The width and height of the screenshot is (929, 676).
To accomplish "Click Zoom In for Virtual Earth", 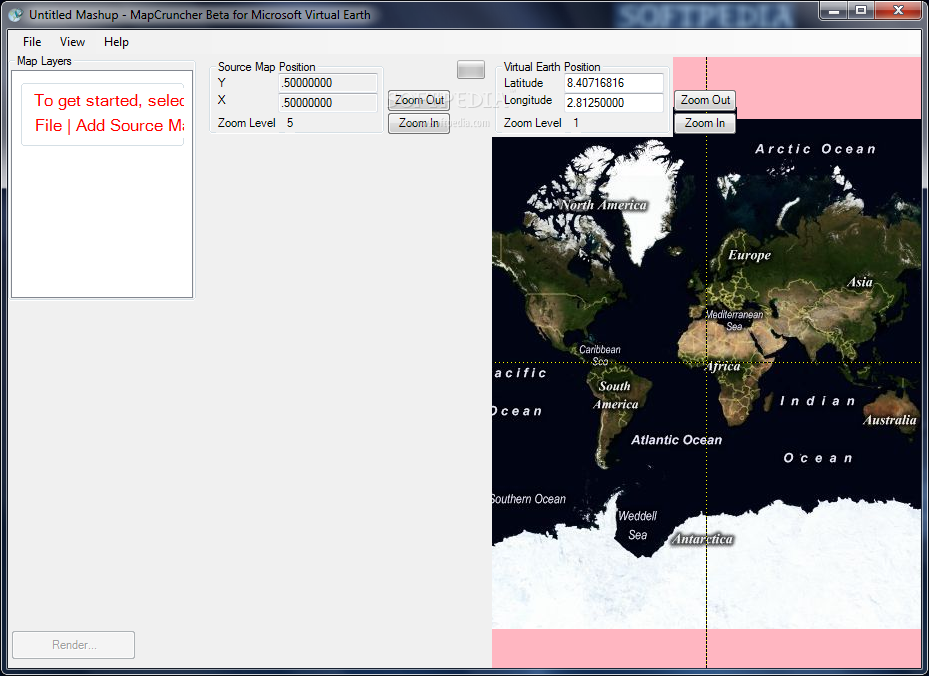I will tap(705, 123).
